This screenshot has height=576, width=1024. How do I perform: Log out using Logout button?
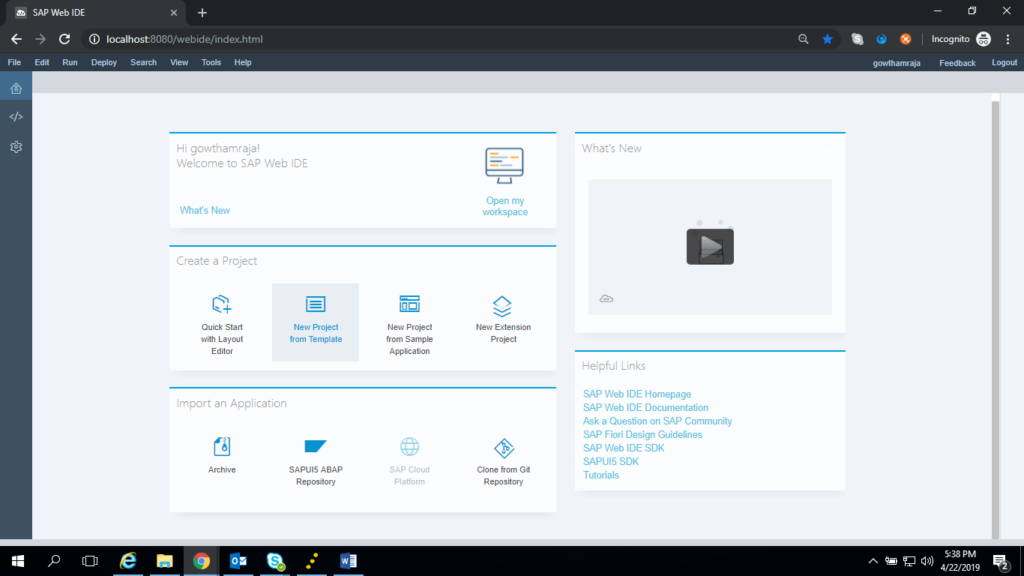point(1004,63)
